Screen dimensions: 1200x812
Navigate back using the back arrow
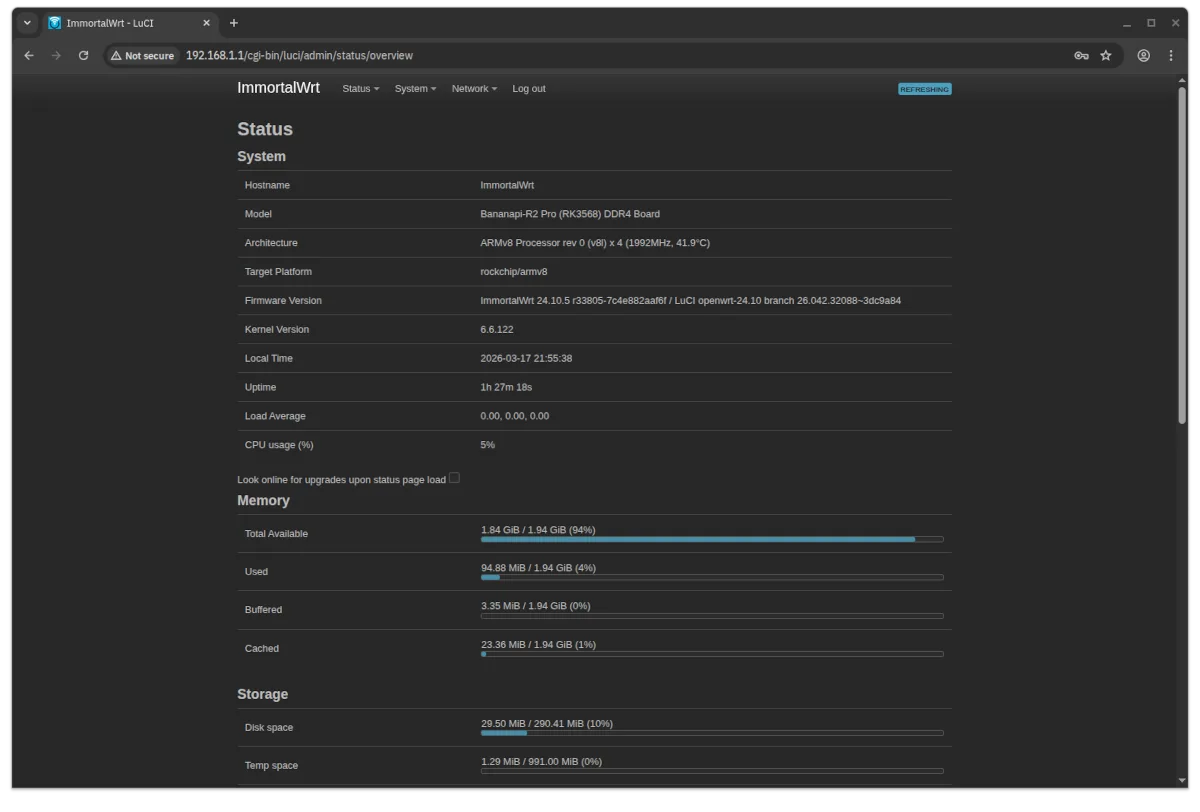[28, 55]
